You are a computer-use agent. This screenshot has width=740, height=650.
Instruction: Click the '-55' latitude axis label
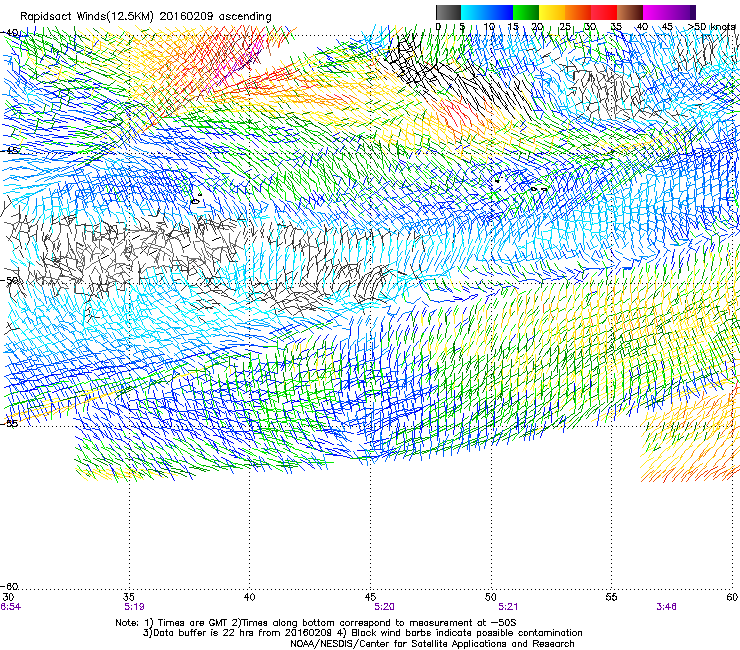click(11, 423)
